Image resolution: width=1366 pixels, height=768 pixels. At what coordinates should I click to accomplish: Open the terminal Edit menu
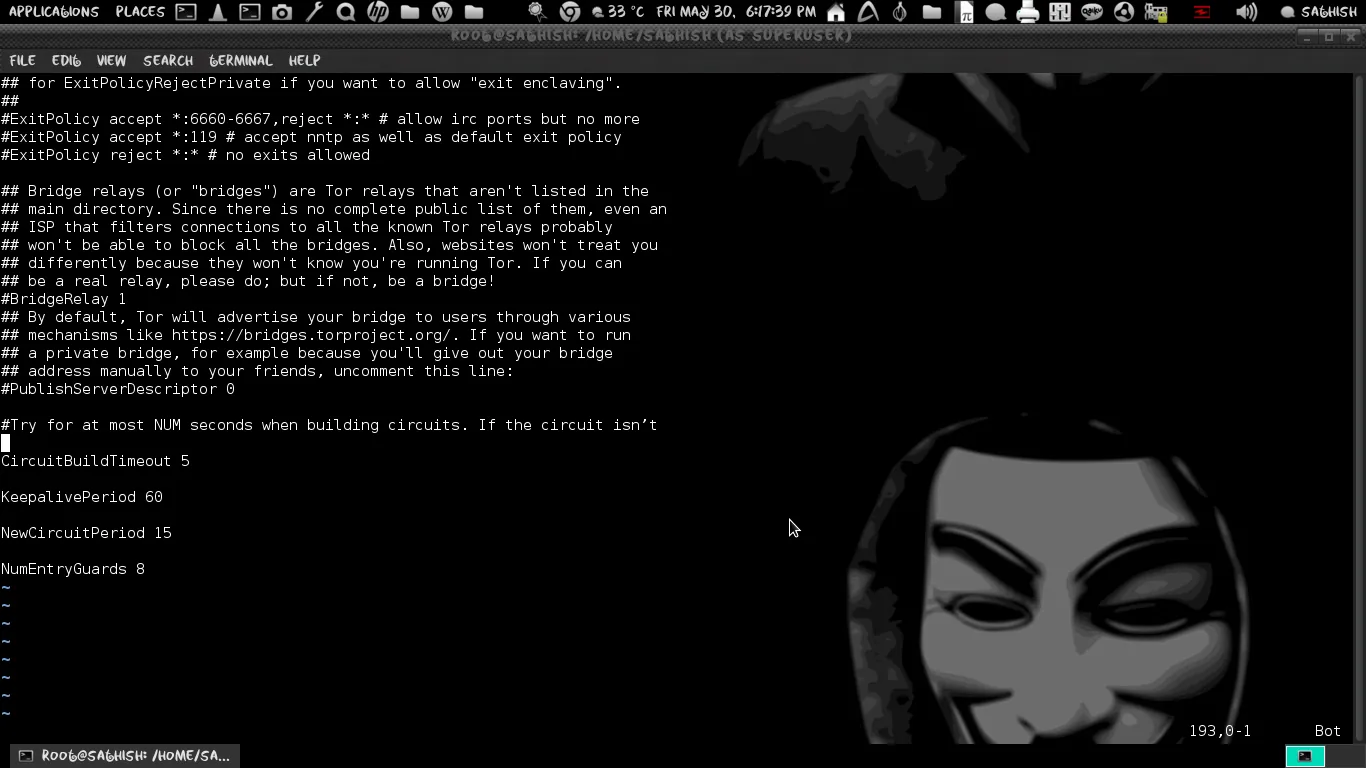pyautogui.click(x=66, y=60)
